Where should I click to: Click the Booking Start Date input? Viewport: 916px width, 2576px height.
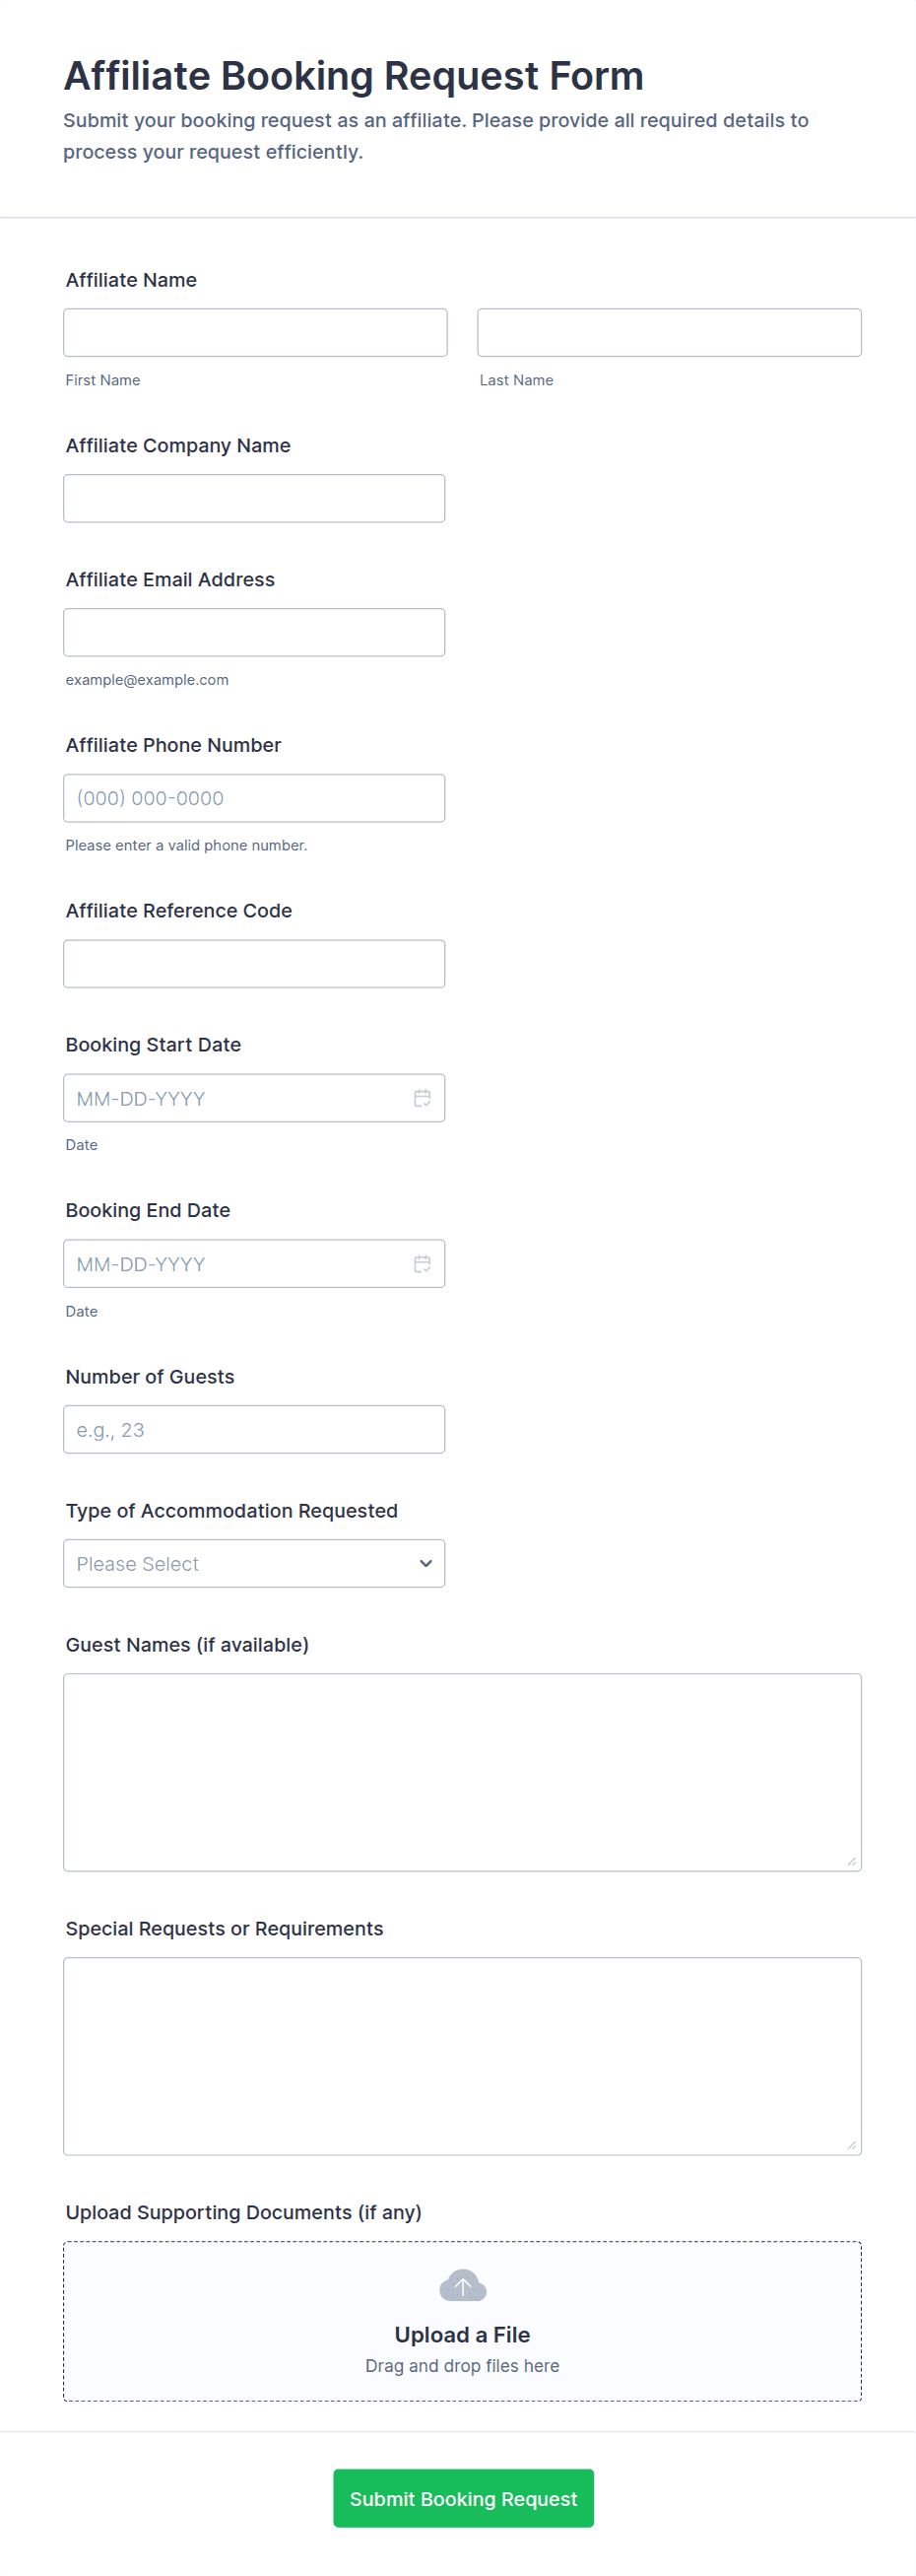pyautogui.click(x=235, y=1098)
